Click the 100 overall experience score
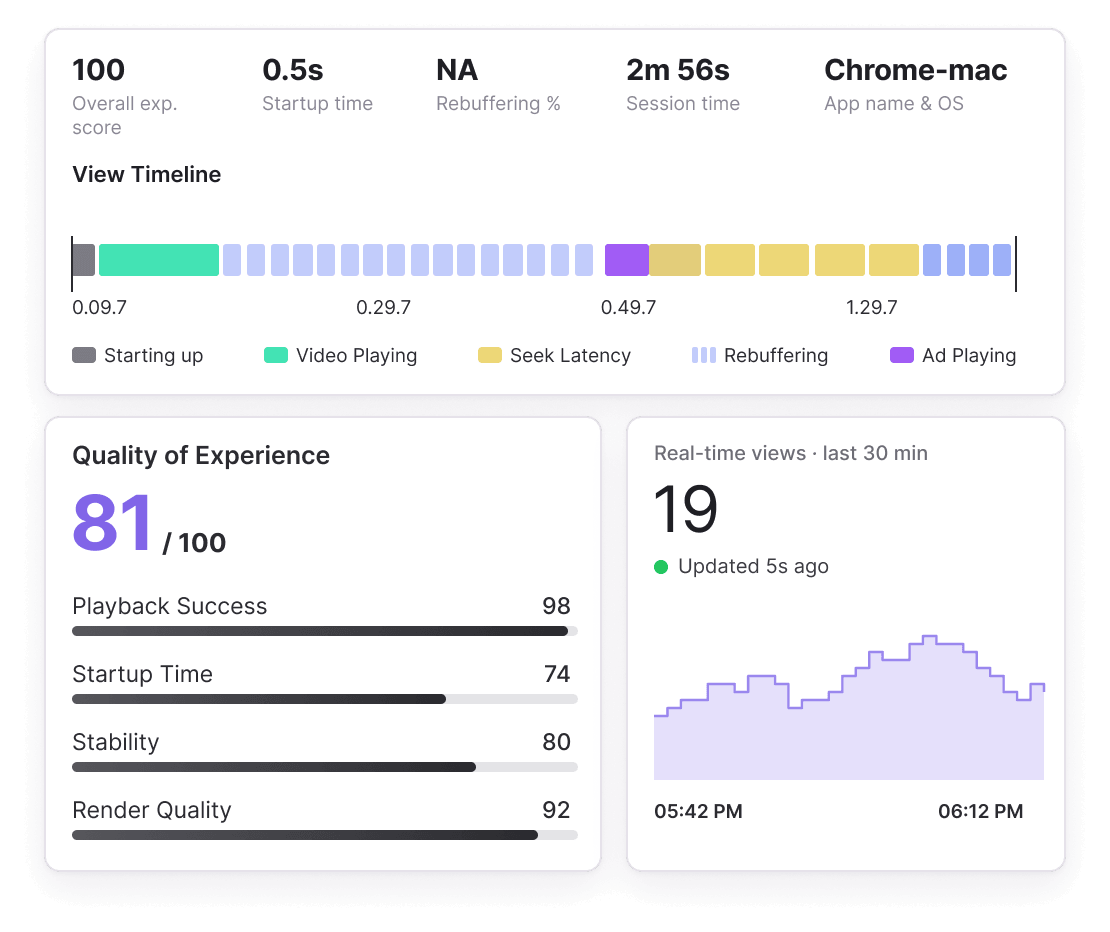1110x932 pixels. pyautogui.click(x=98, y=70)
